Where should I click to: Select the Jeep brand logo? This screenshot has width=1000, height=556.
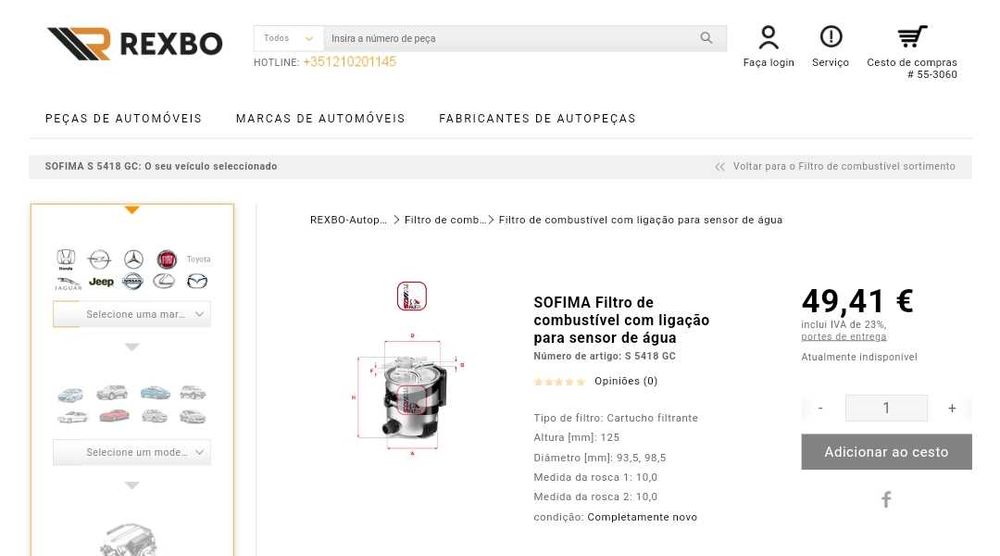click(101, 281)
